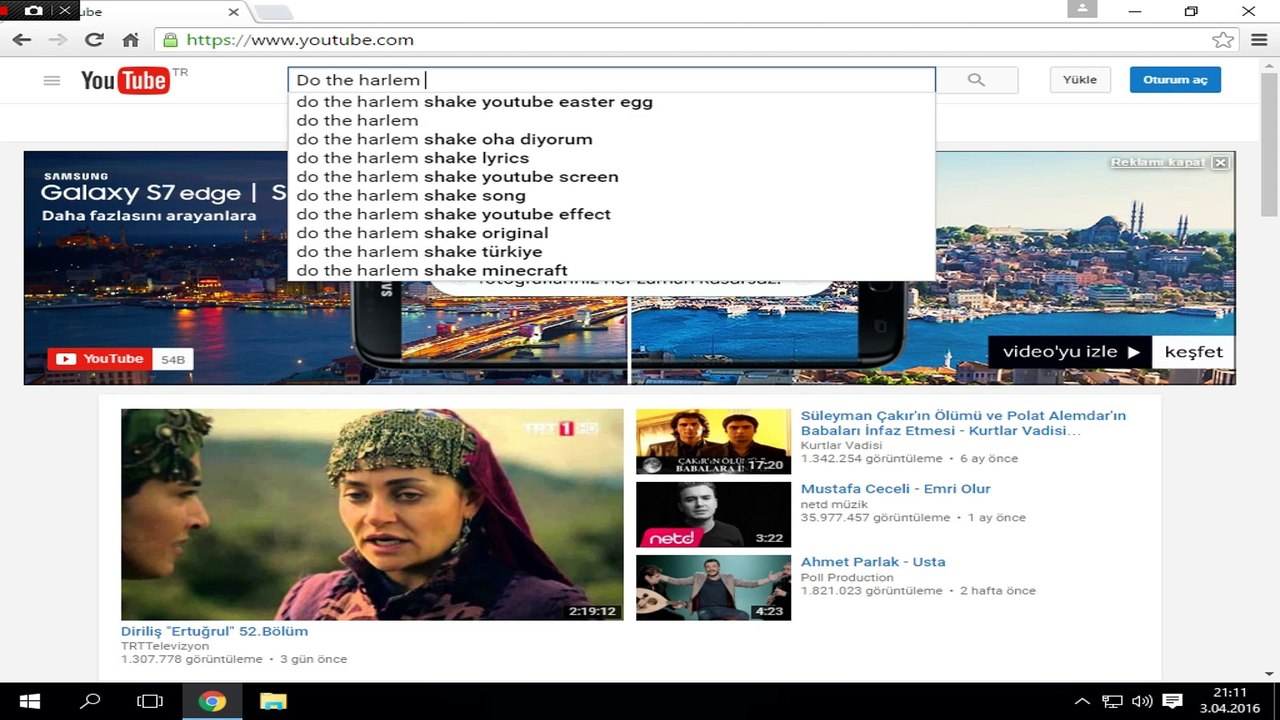The image size is (1280, 720).
Task: Select suggestion "shake youtube screen"
Action: [611, 177]
